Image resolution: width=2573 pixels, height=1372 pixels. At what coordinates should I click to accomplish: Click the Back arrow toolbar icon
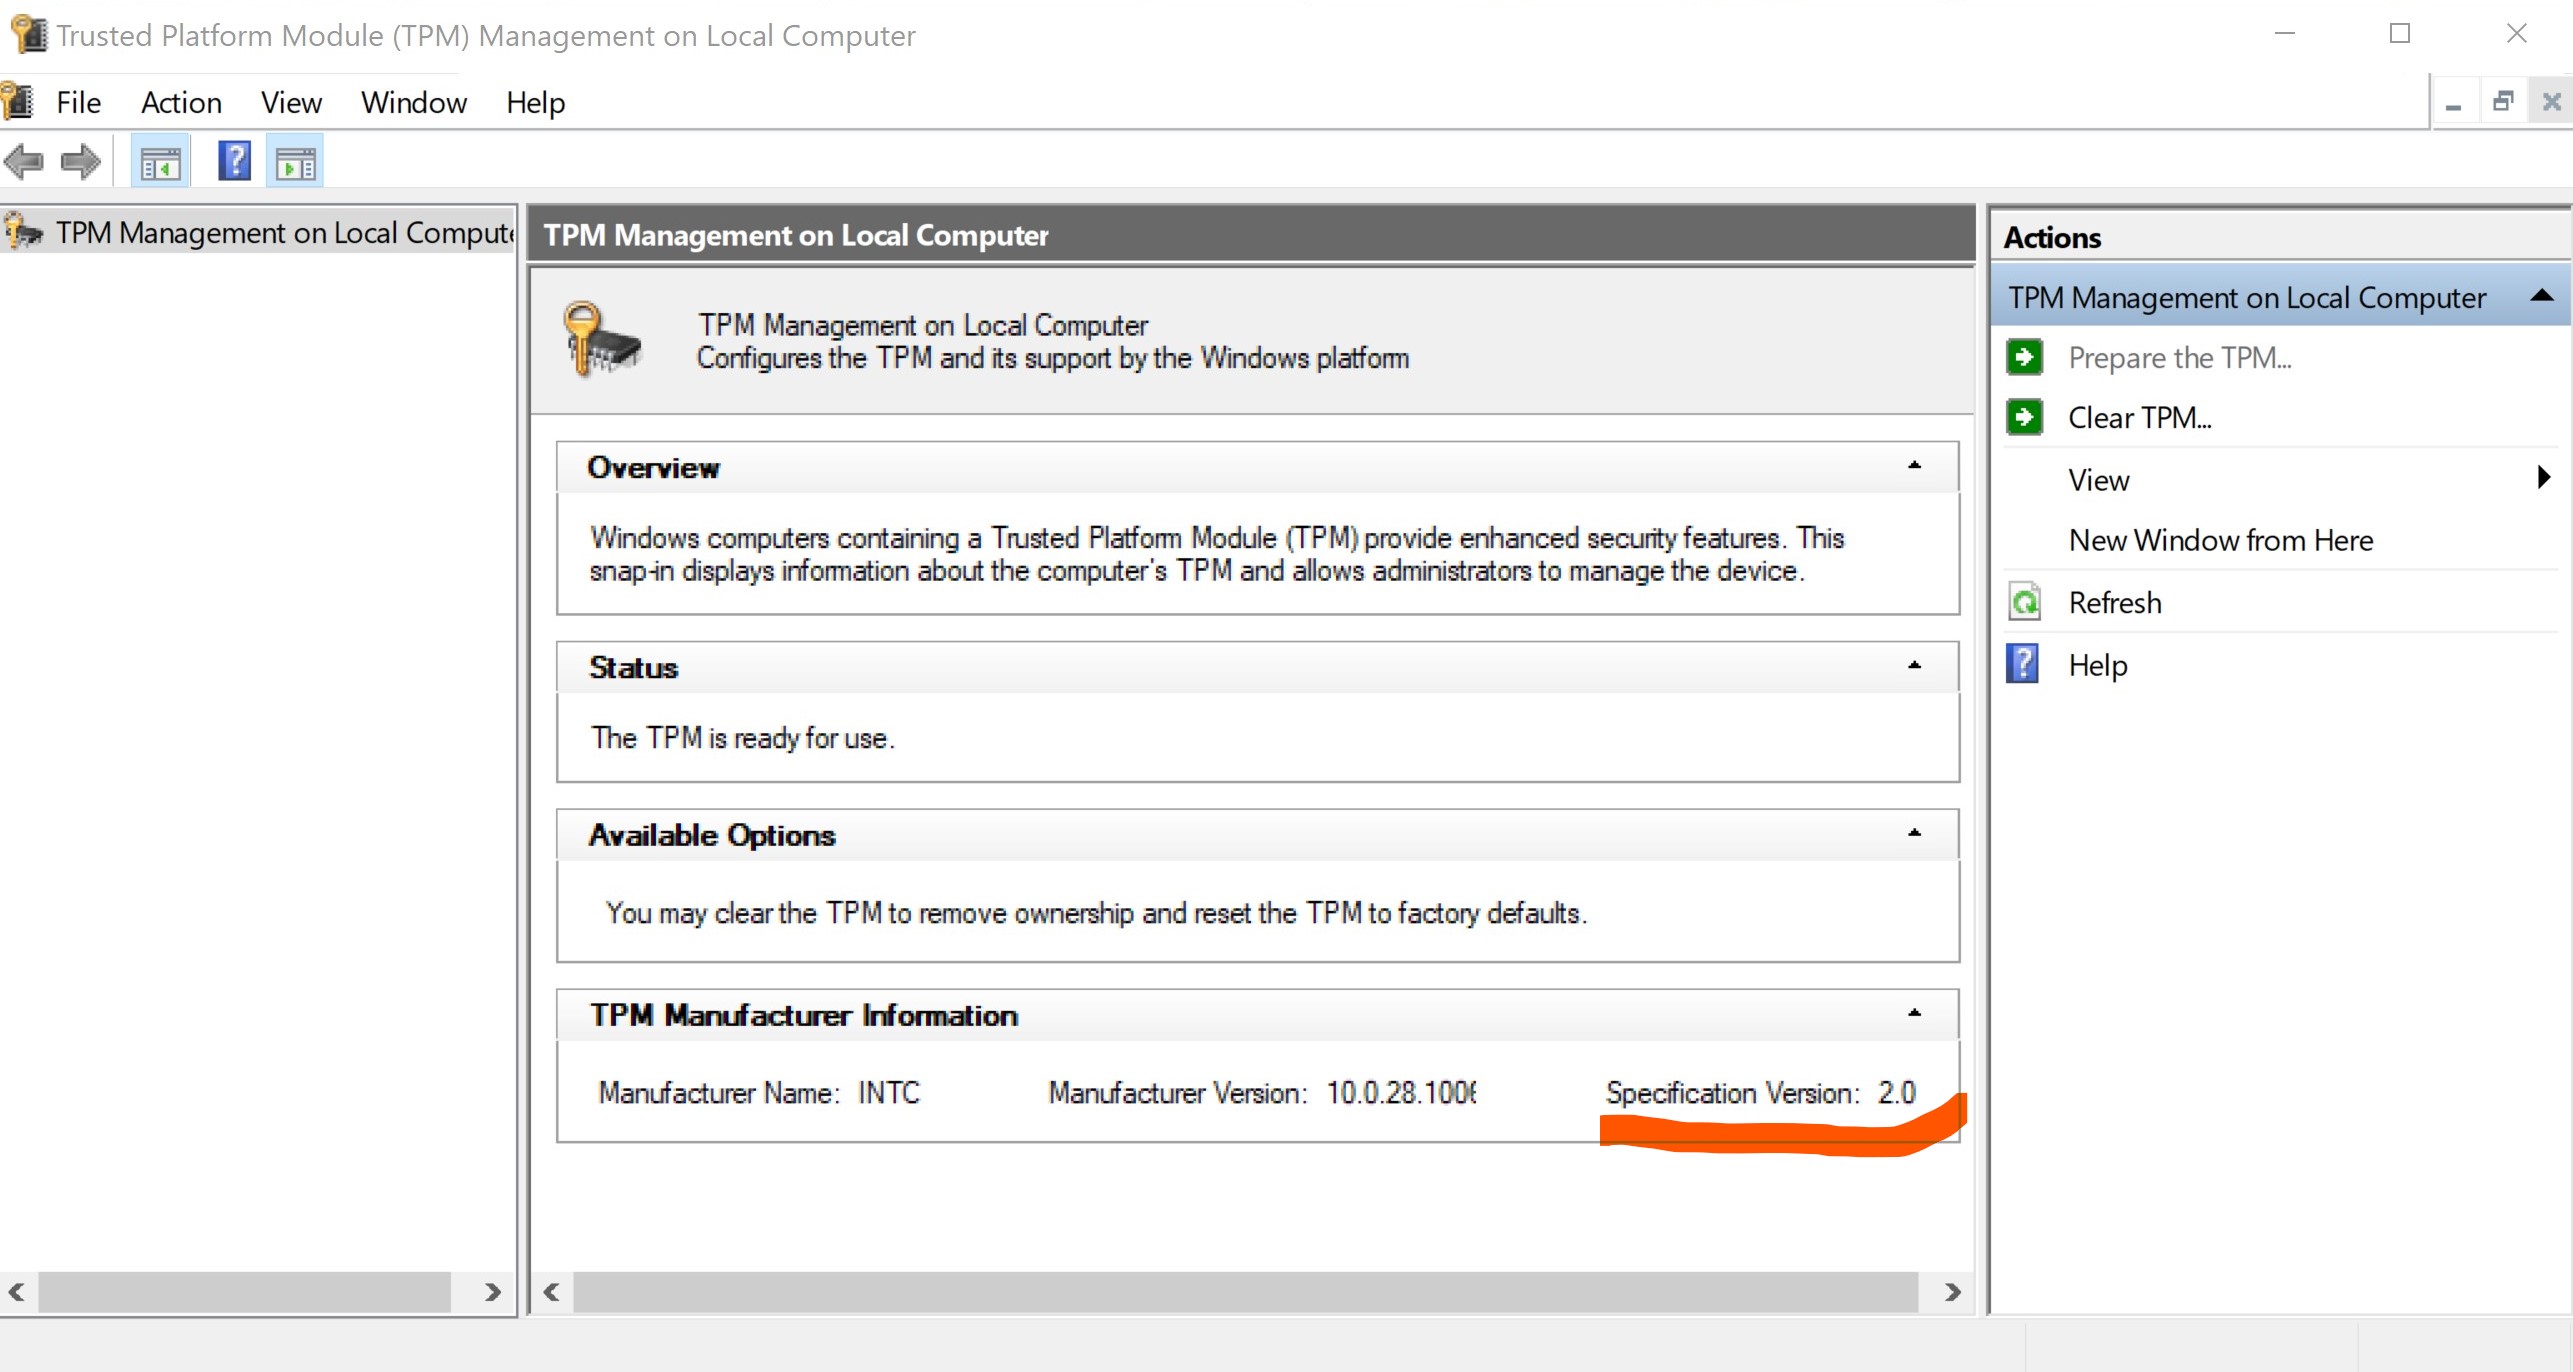24,161
